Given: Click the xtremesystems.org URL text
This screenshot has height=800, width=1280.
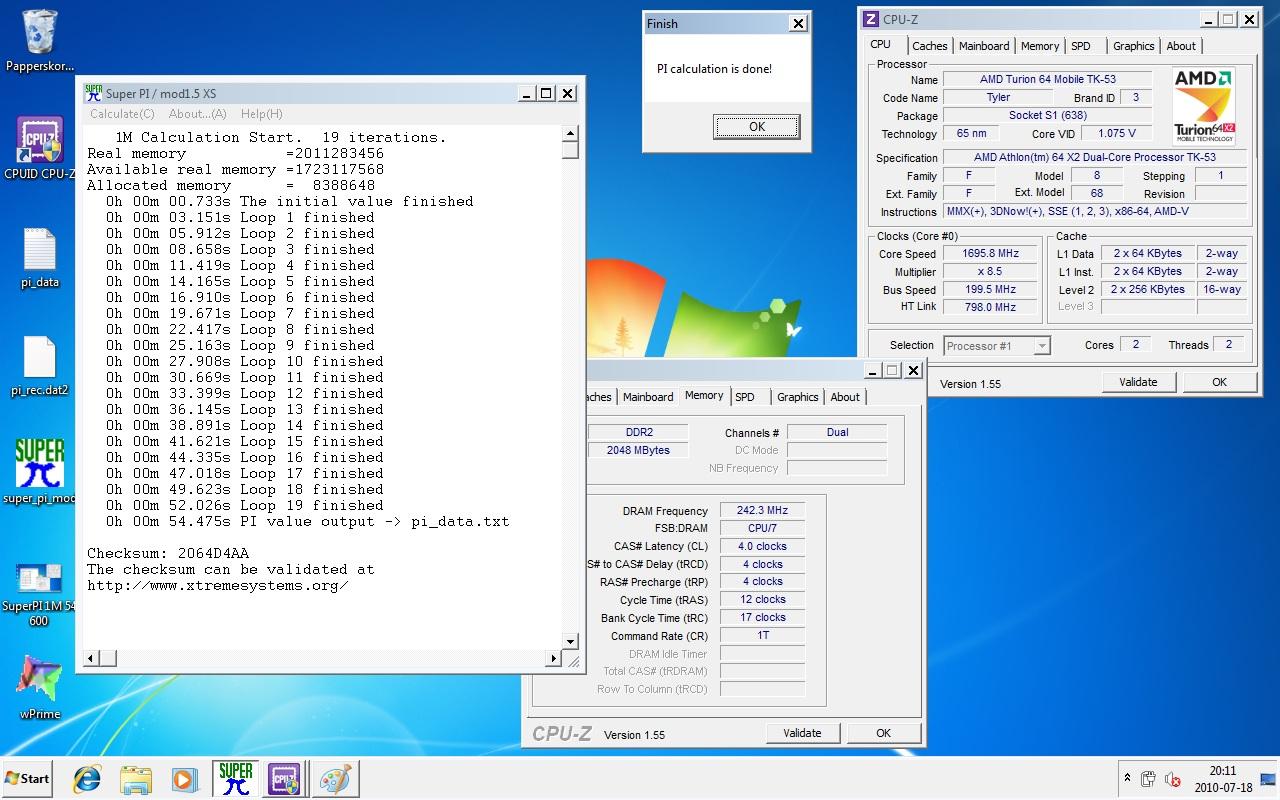Looking at the screenshot, I should click(x=217, y=585).
